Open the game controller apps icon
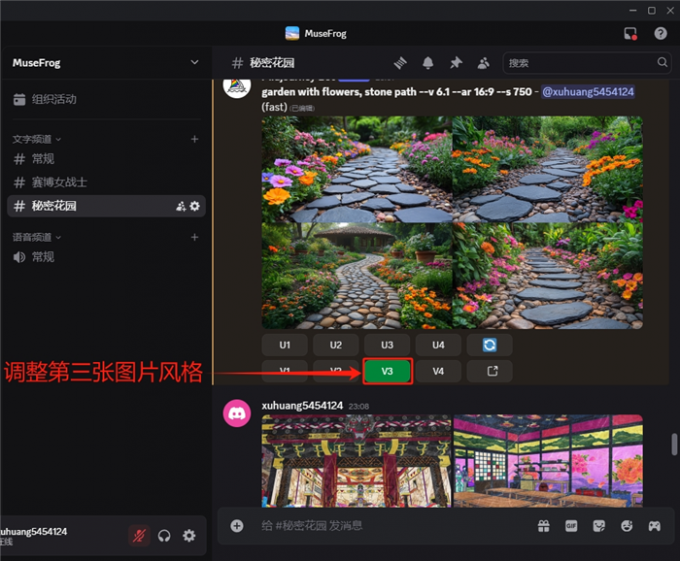 click(654, 526)
